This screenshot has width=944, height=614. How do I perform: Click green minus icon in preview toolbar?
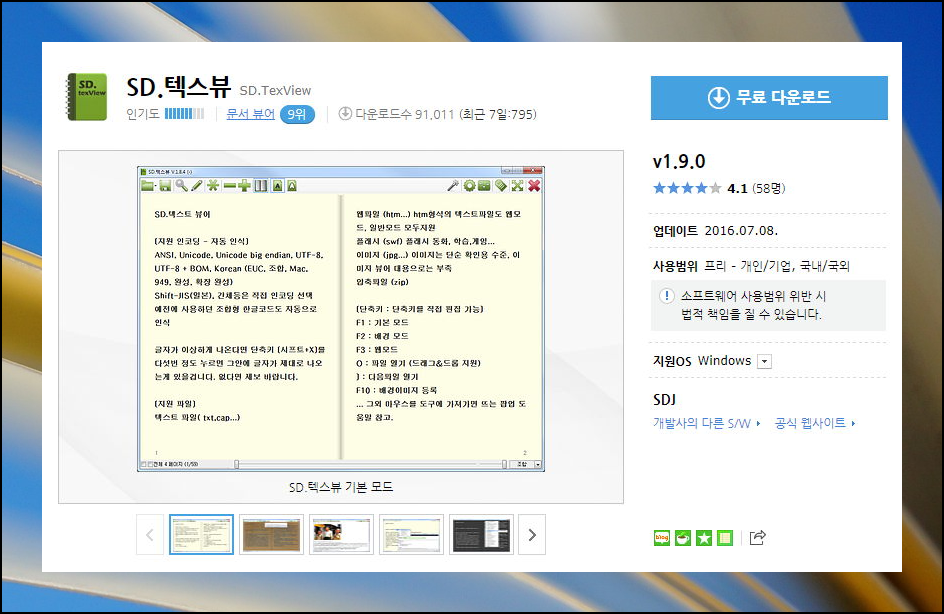tap(229, 186)
